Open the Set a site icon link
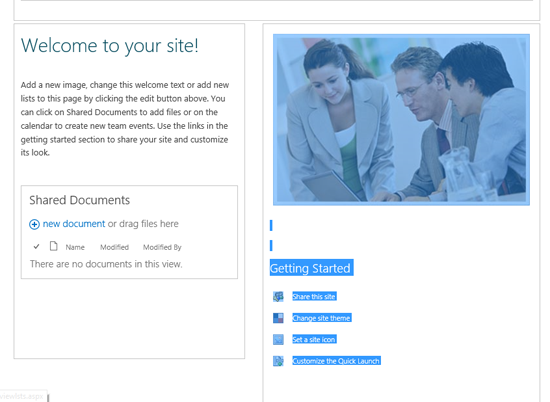Viewport: 550px width, 402px height. [x=314, y=340]
